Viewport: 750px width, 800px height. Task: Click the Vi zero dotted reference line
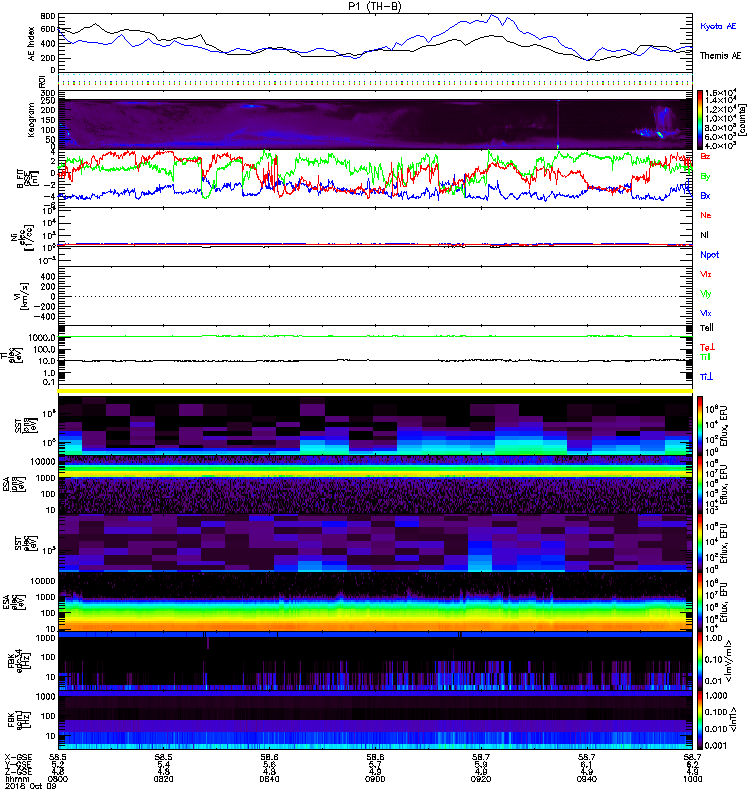[x=376, y=296]
